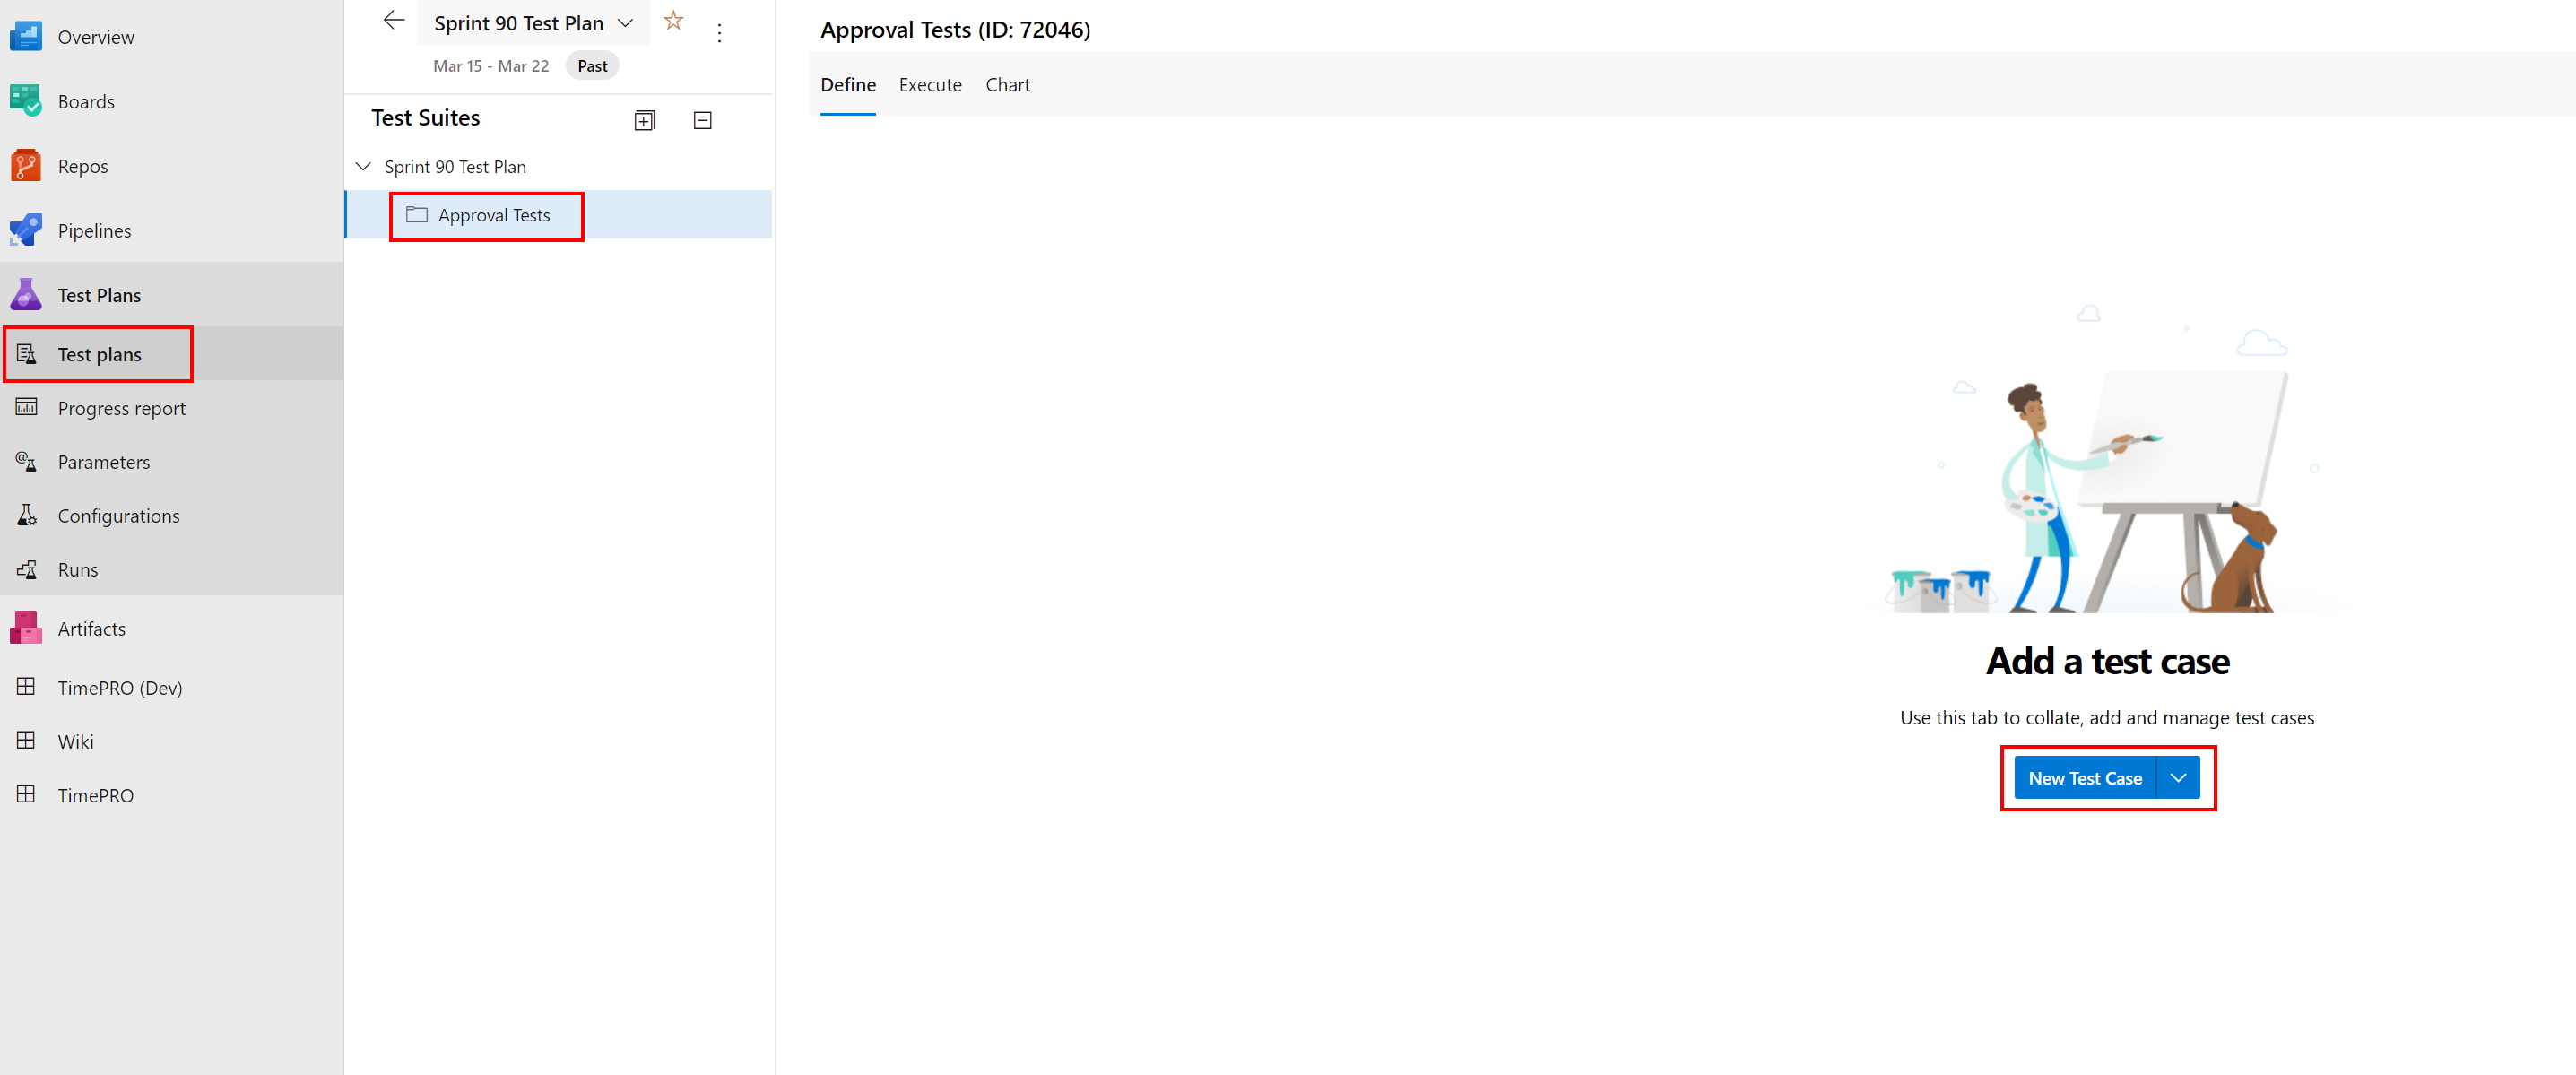
Task: Click the back arrow beside plan name
Action: pos(394,21)
